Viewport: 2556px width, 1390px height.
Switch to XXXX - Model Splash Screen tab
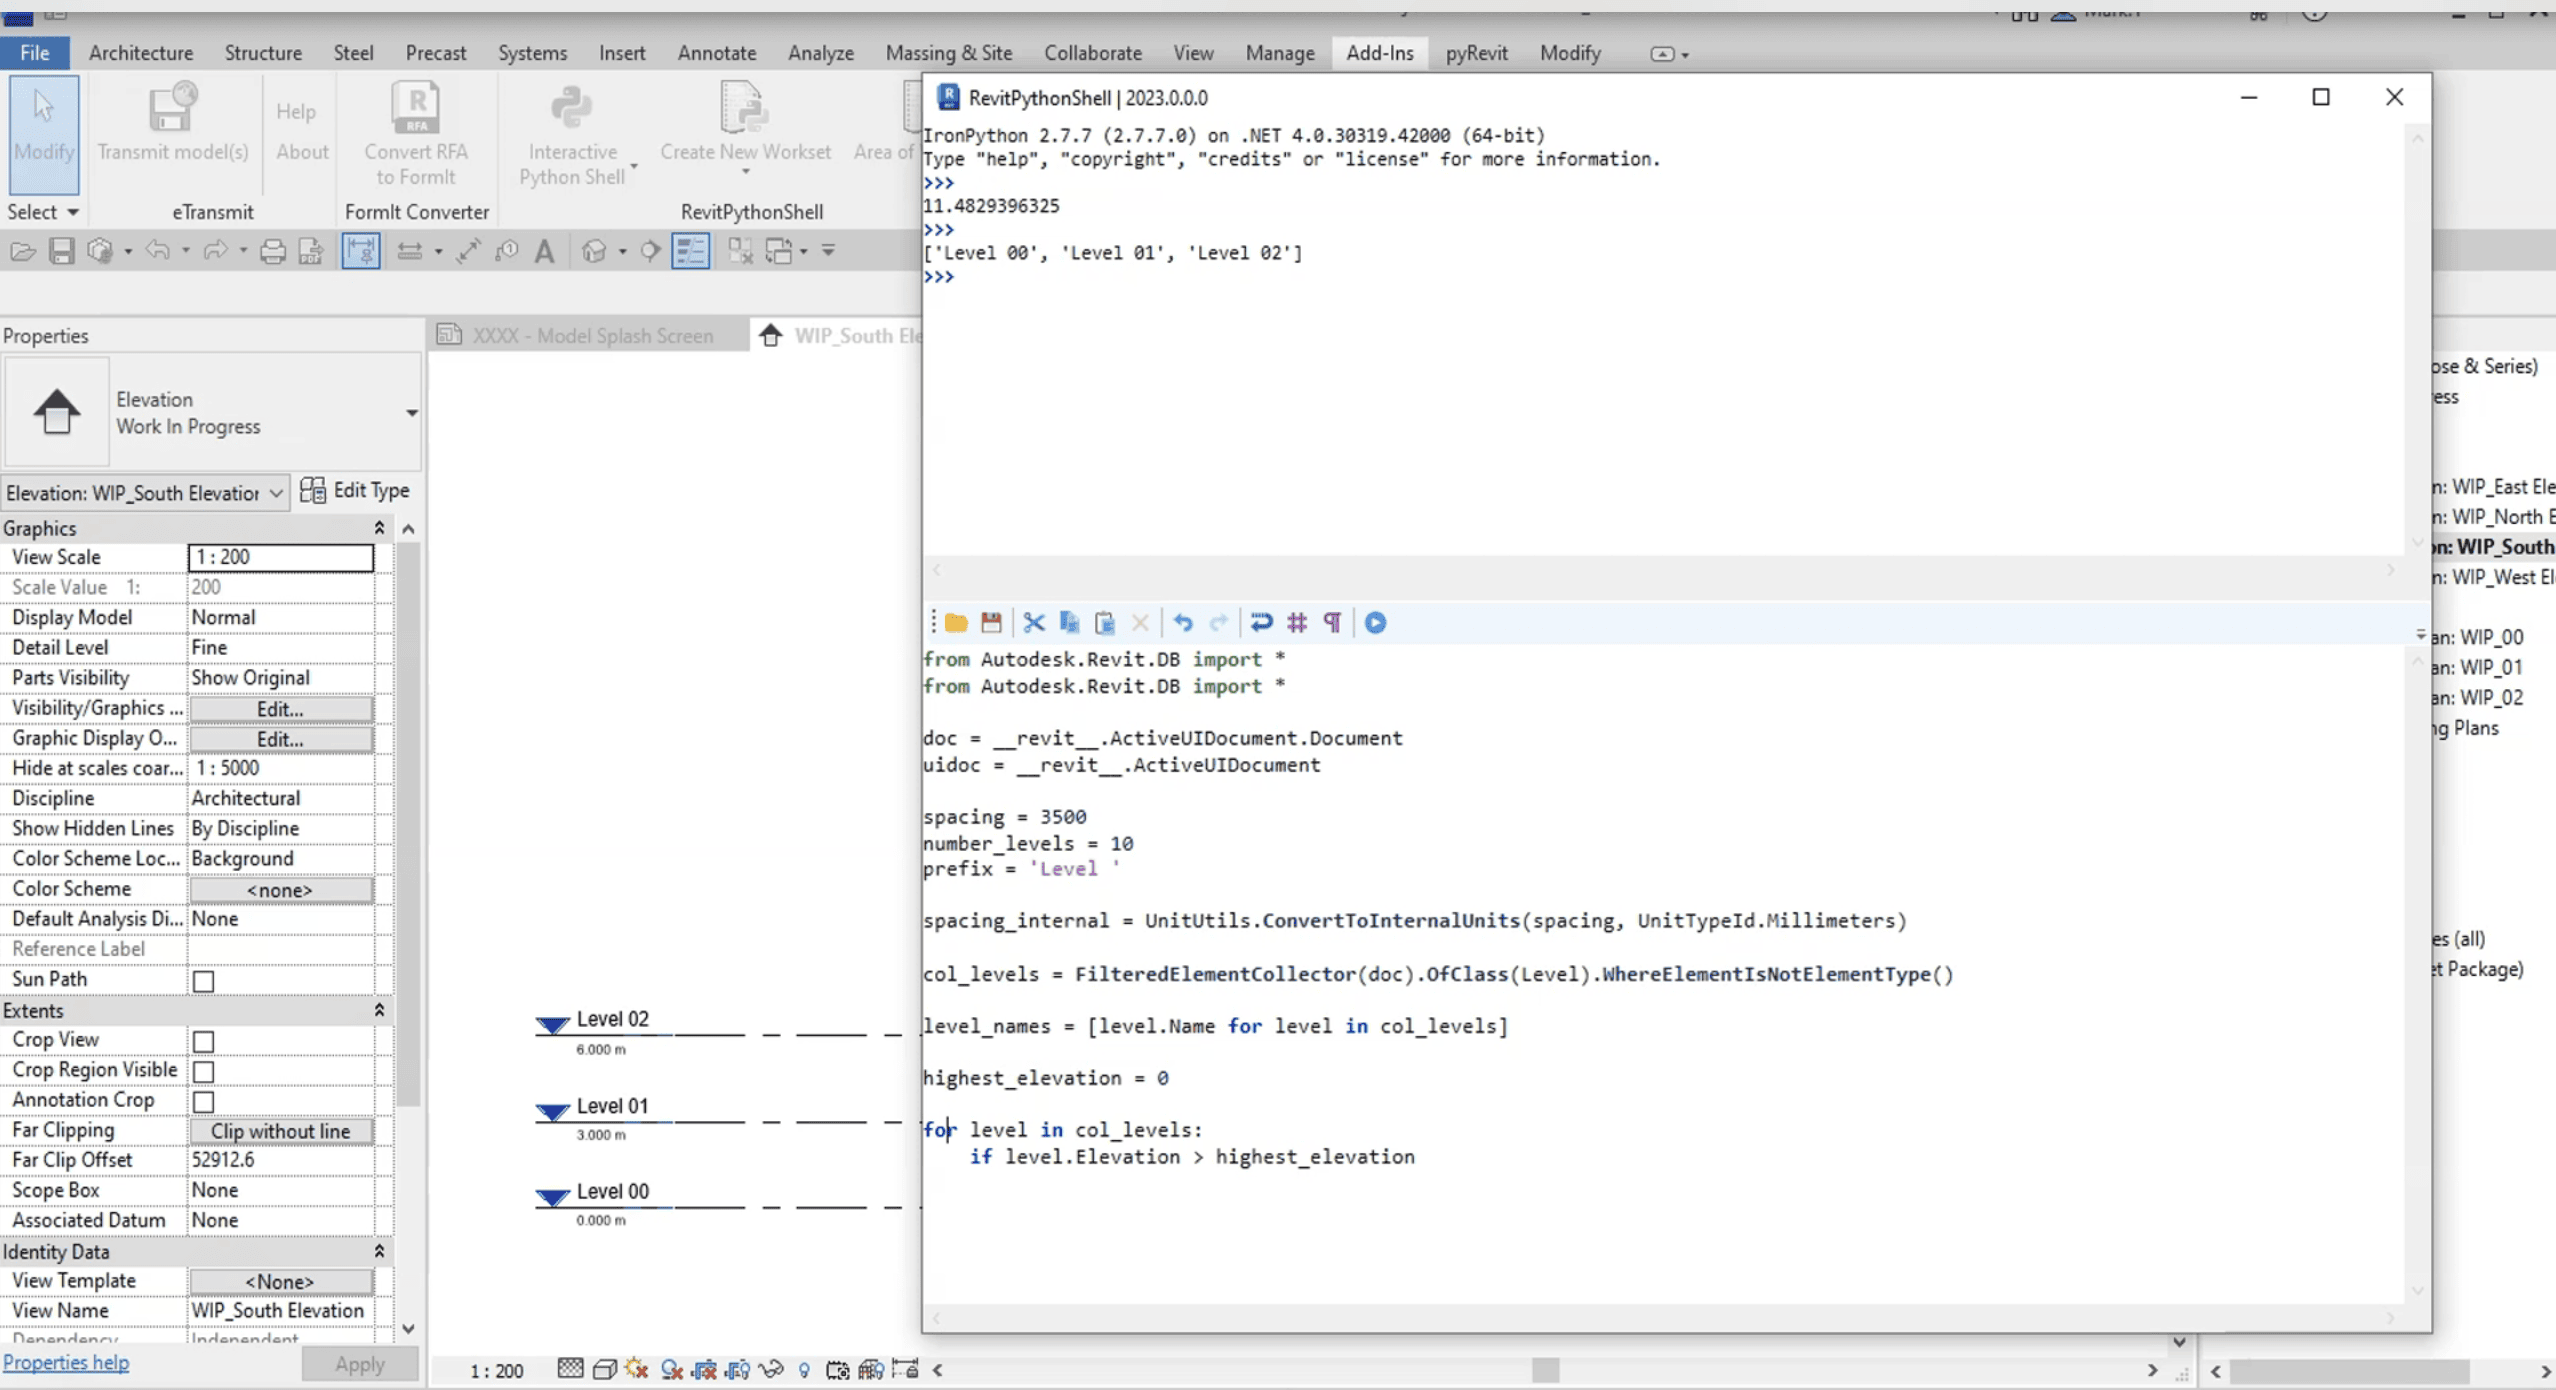[x=592, y=336]
